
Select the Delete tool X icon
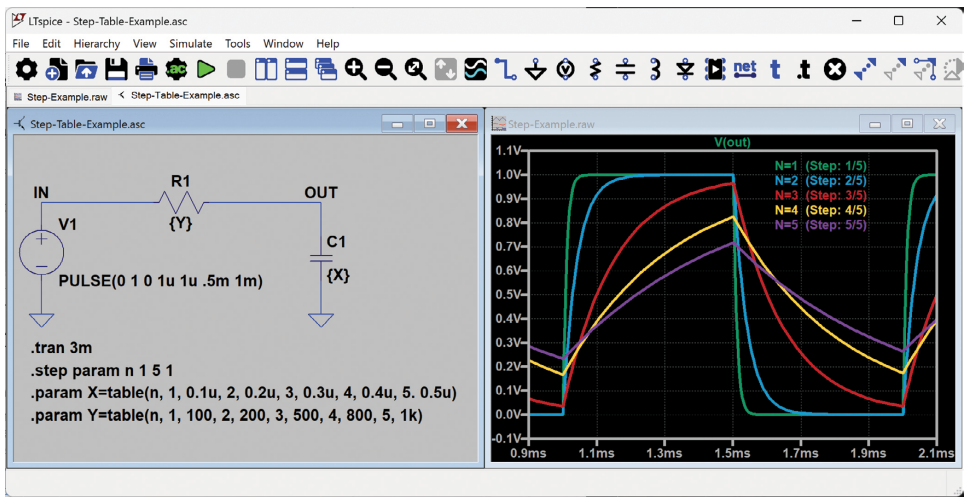(x=834, y=69)
